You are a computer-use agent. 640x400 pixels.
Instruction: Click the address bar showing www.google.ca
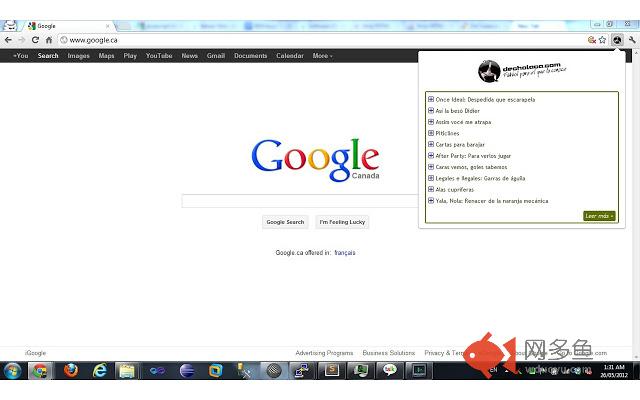click(322, 40)
